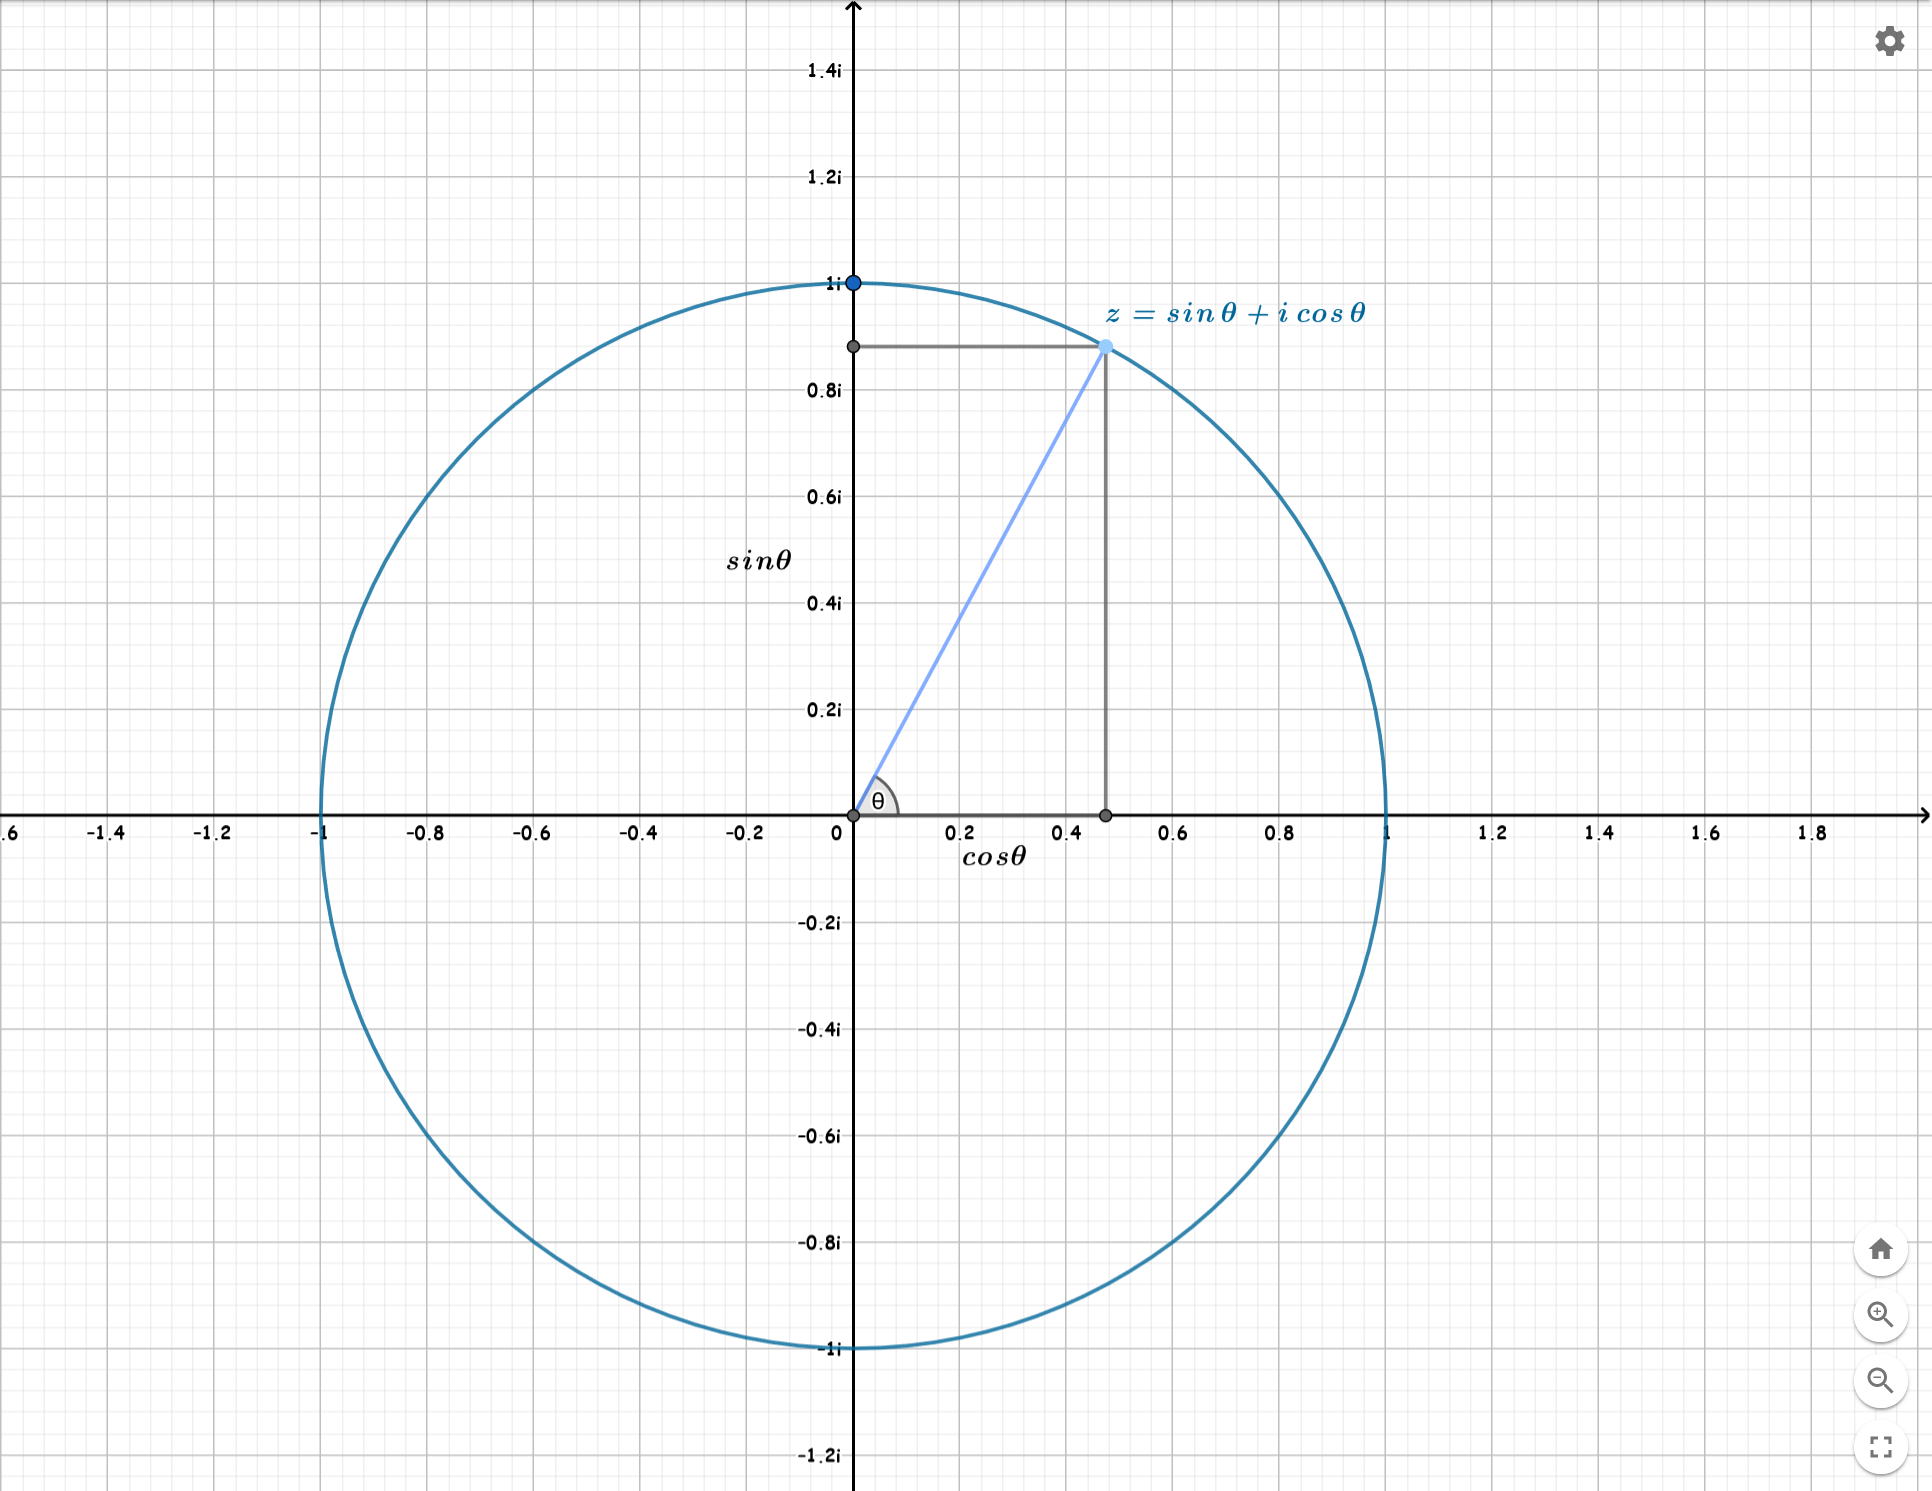The width and height of the screenshot is (1932, 1491).
Task: Click the 1.2 real axis label
Action: pos(1492,833)
